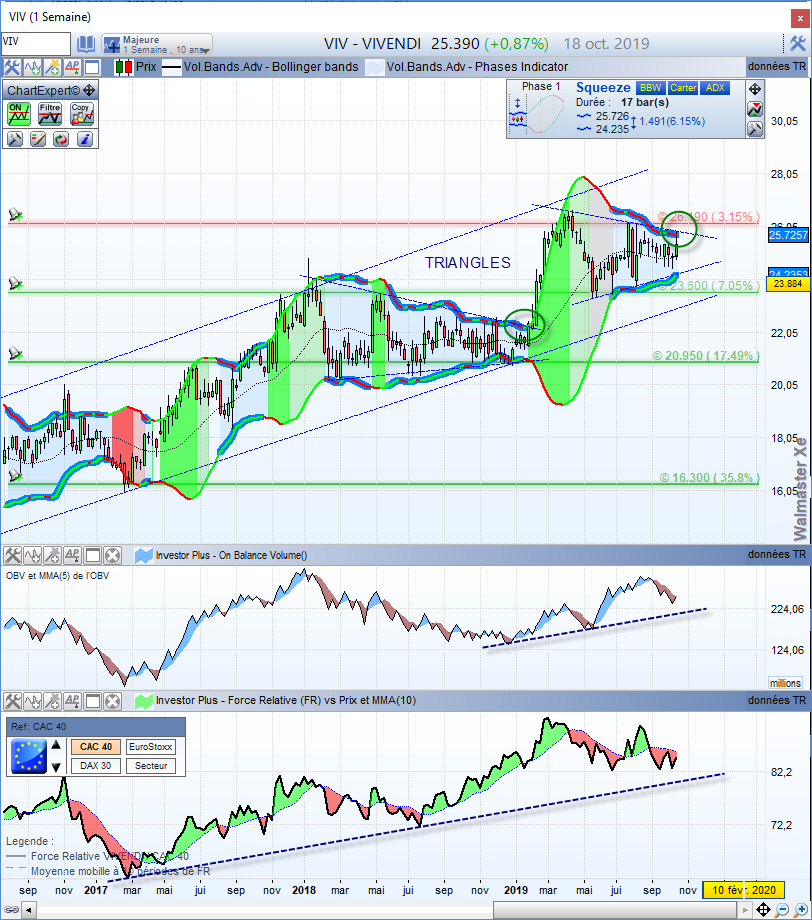Add an alert on the price chart

pos(52,67)
